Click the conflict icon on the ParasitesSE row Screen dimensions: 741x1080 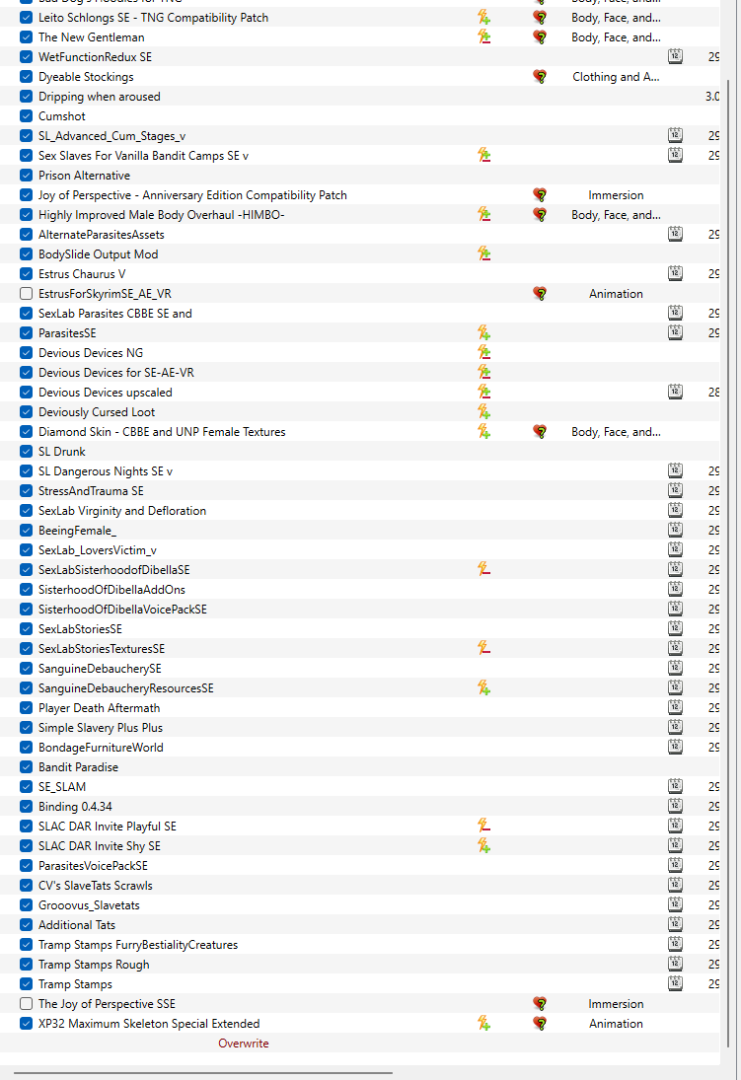tap(484, 333)
